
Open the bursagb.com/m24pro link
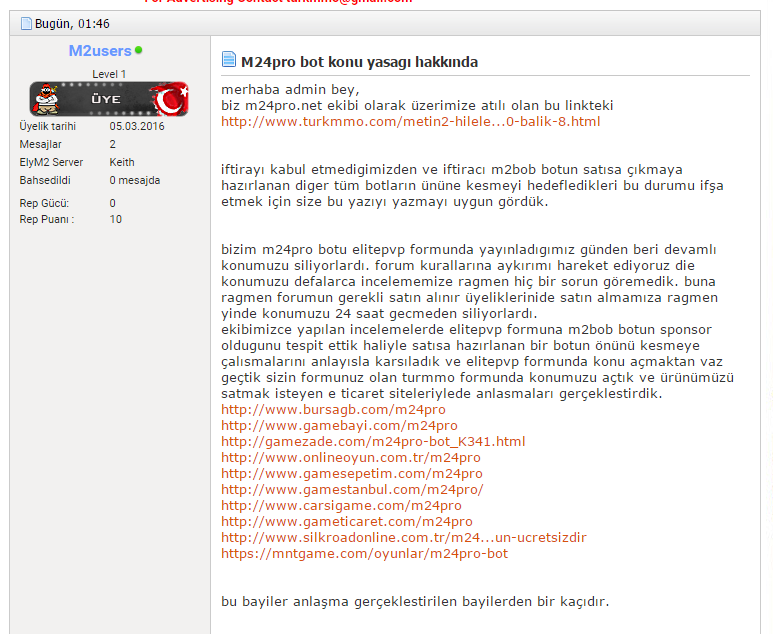(x=333, y=409)
